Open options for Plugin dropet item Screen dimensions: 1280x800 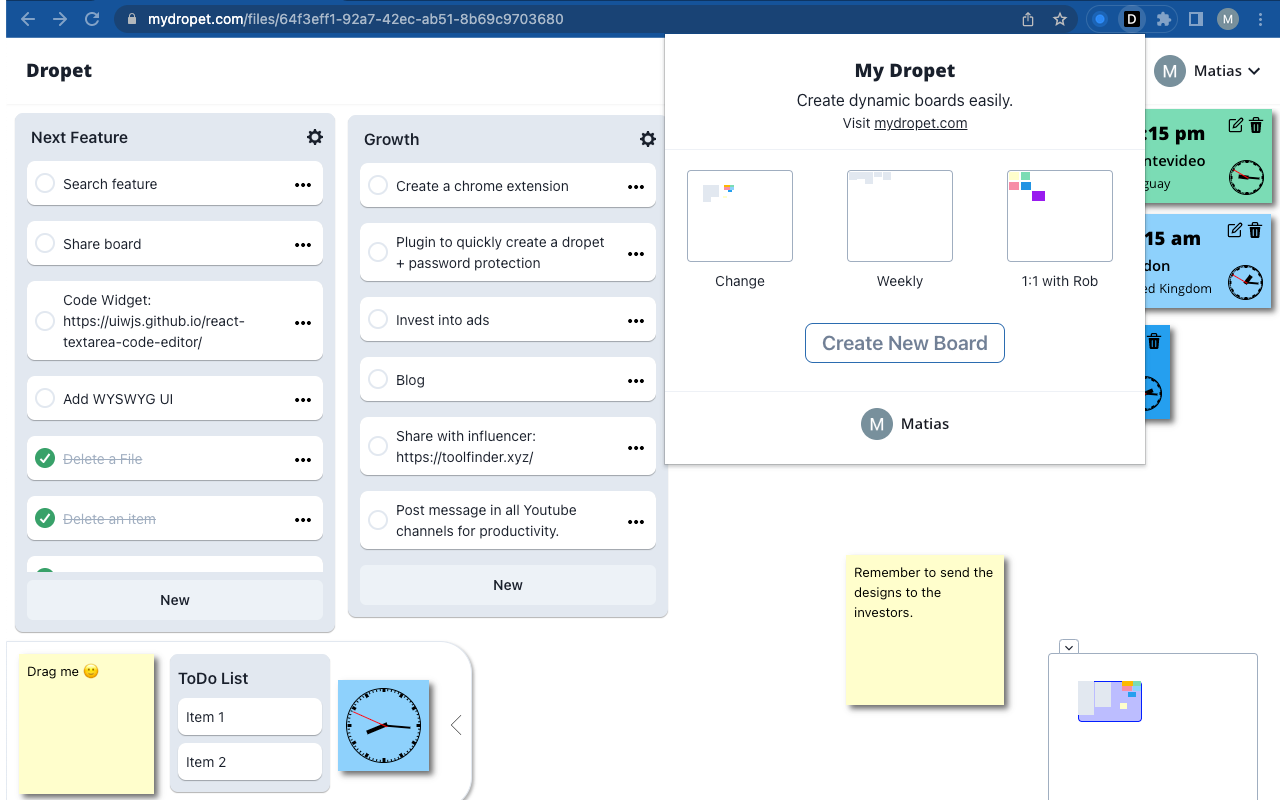636,254
